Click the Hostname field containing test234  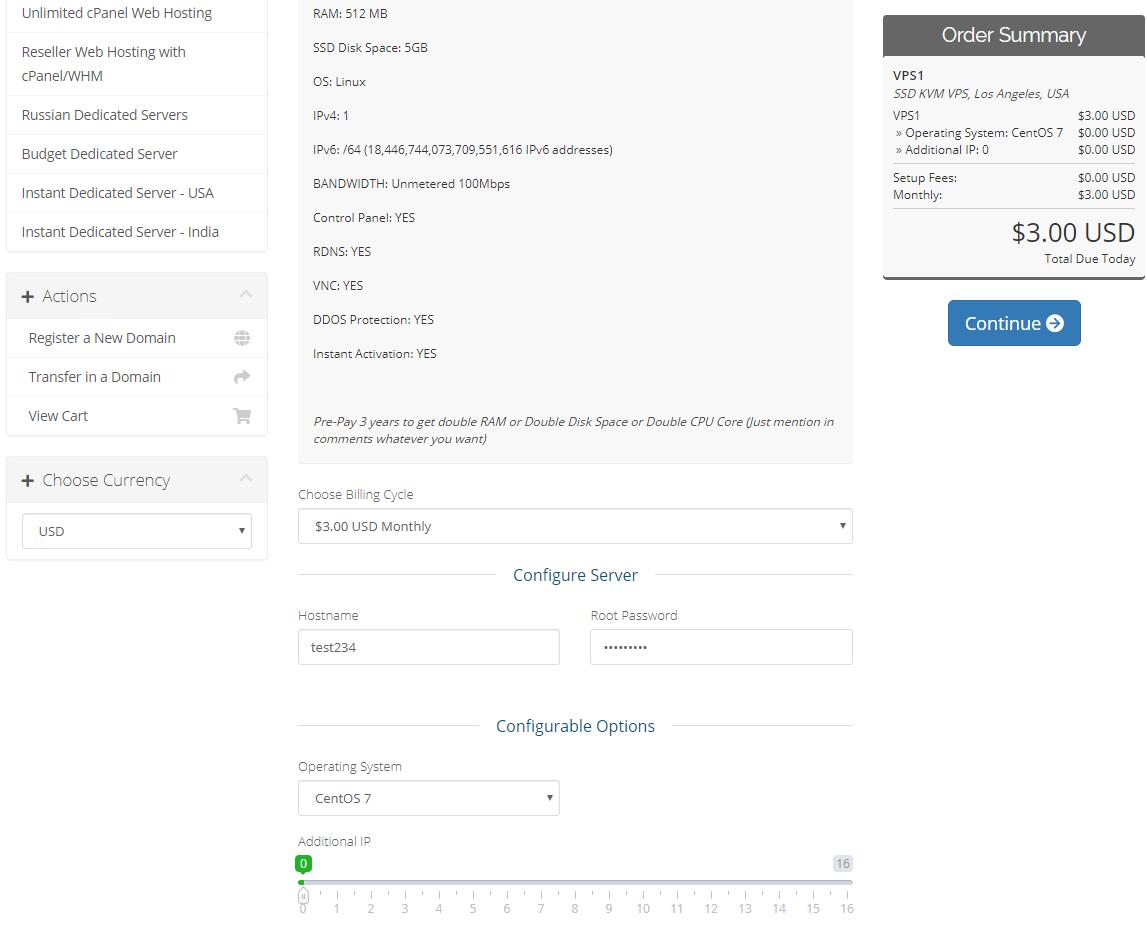[428, 647]
